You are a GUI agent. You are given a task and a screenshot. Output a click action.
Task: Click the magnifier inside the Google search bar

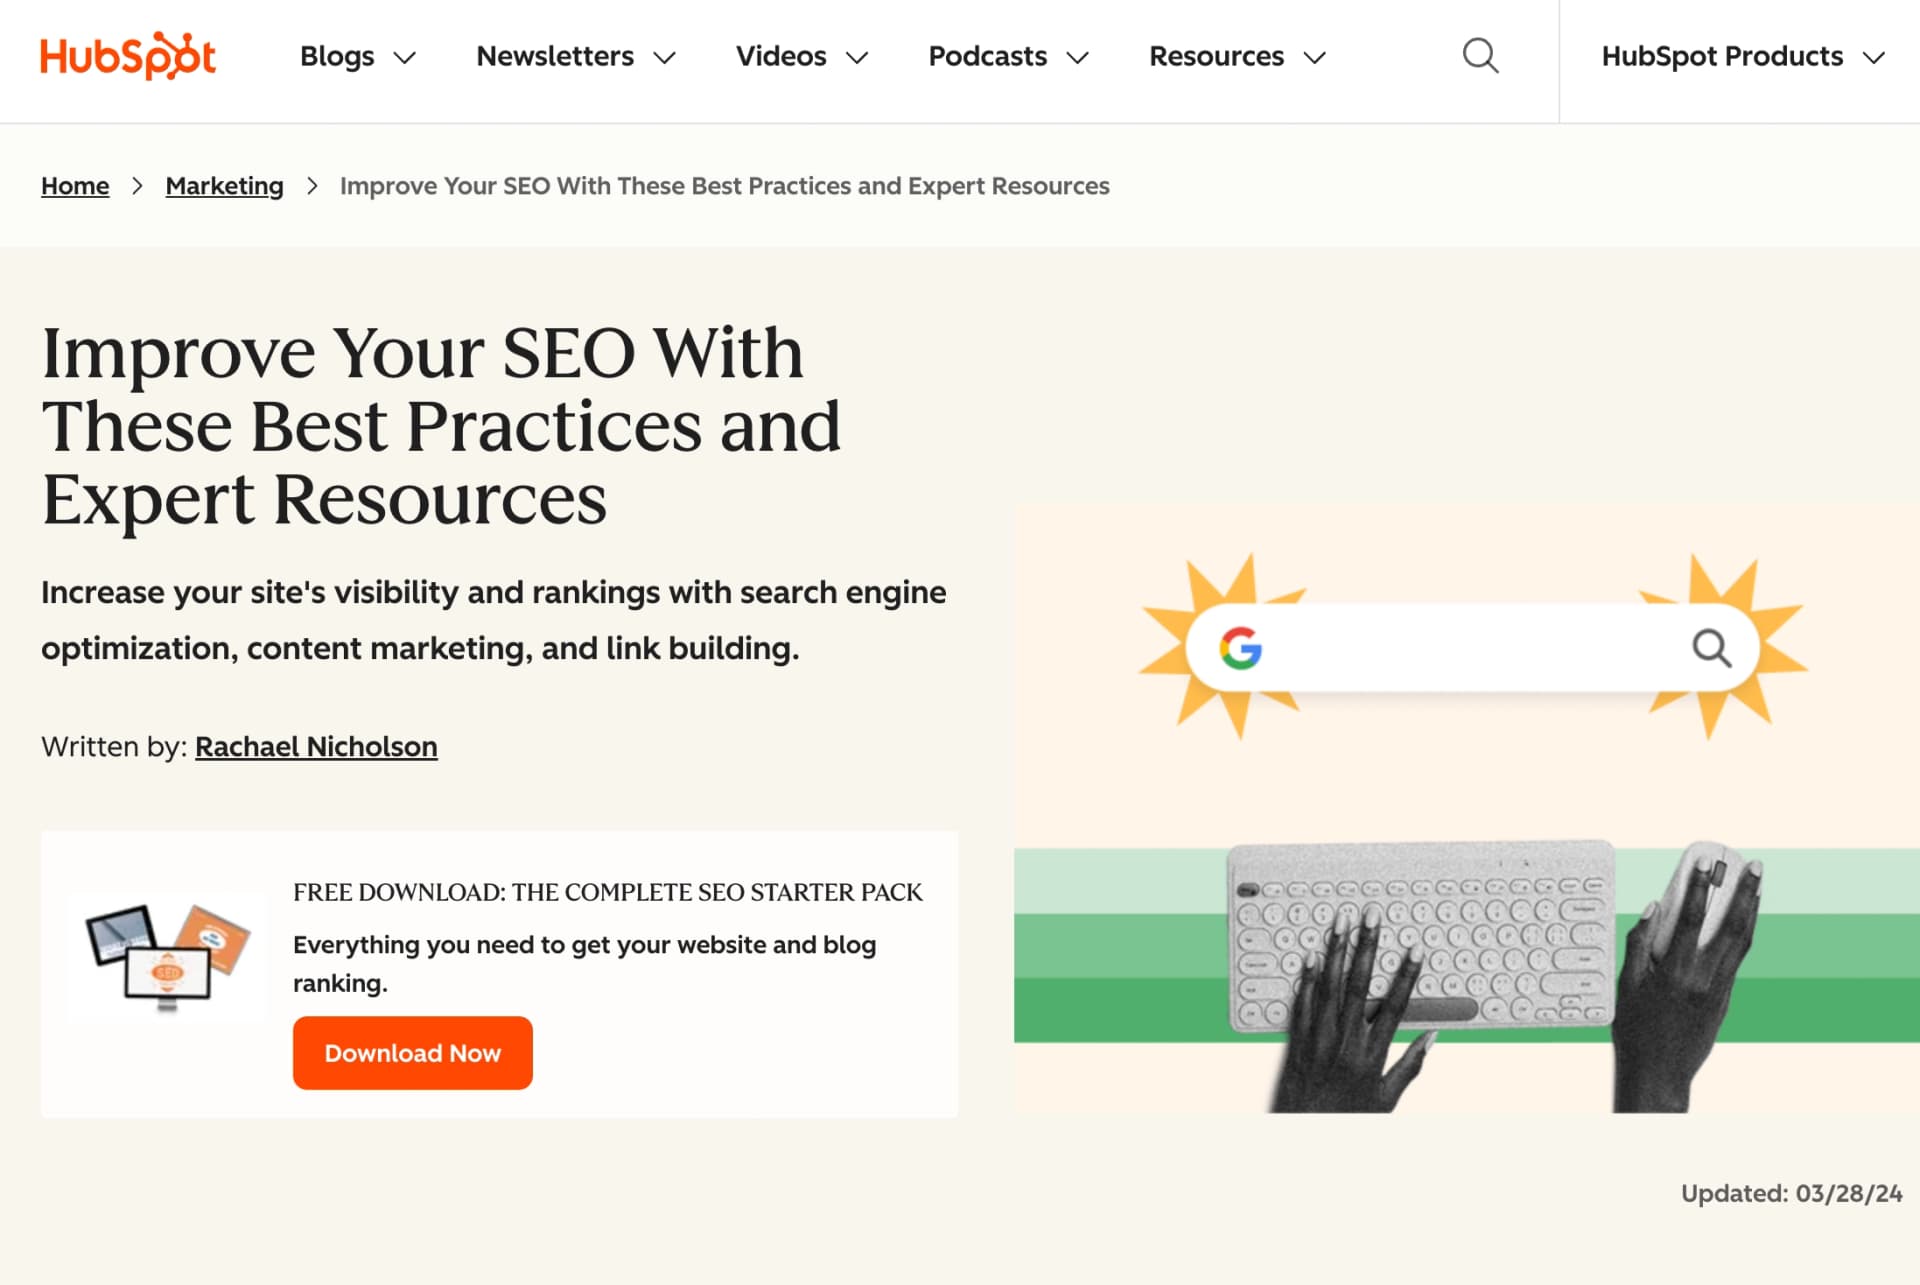pos(1711,648)
